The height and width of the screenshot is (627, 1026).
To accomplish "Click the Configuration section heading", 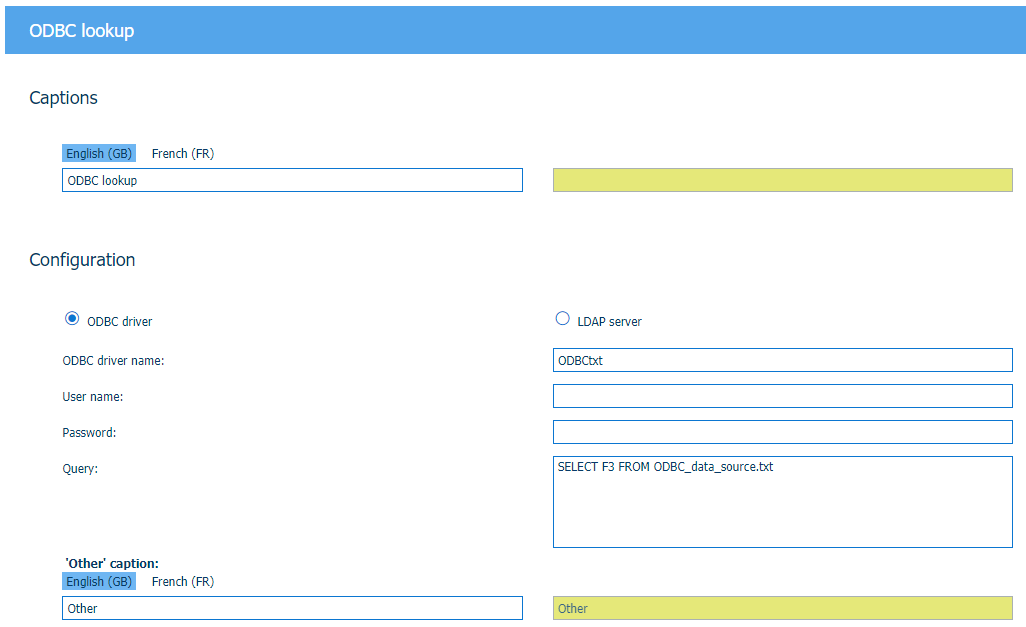I will click(82, 260).
